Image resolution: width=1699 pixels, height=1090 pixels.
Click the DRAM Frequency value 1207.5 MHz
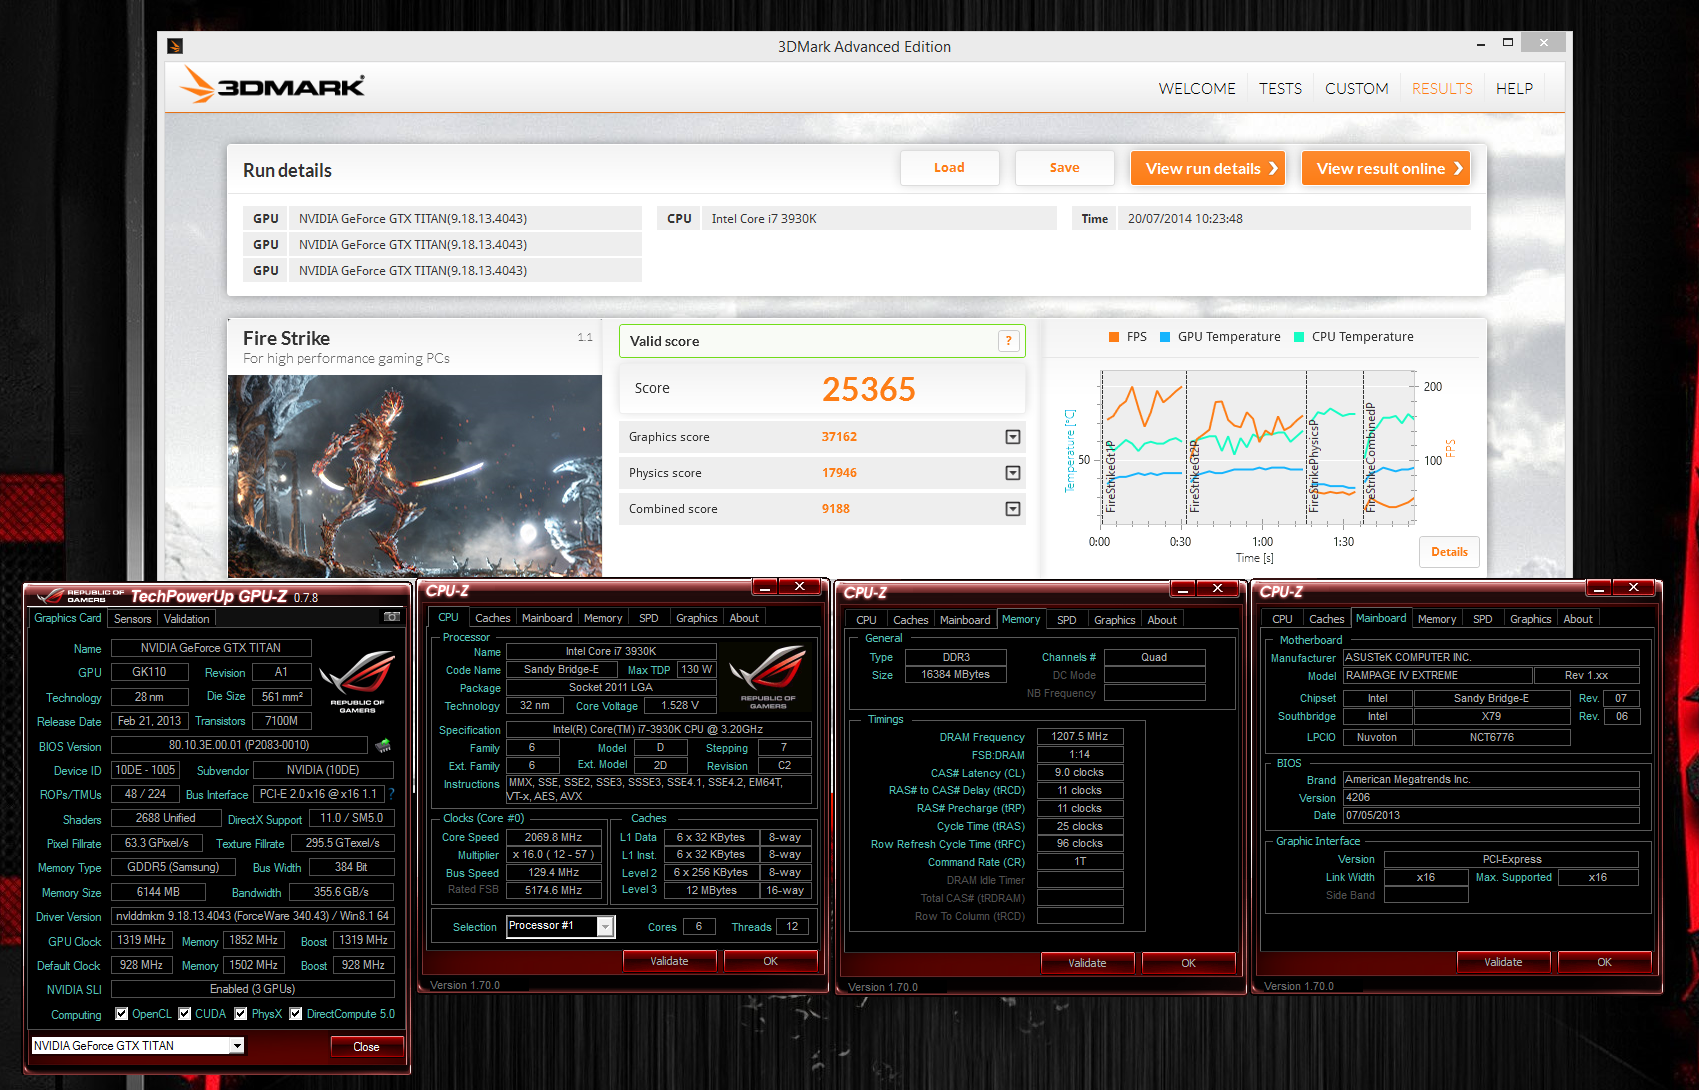1080,736
